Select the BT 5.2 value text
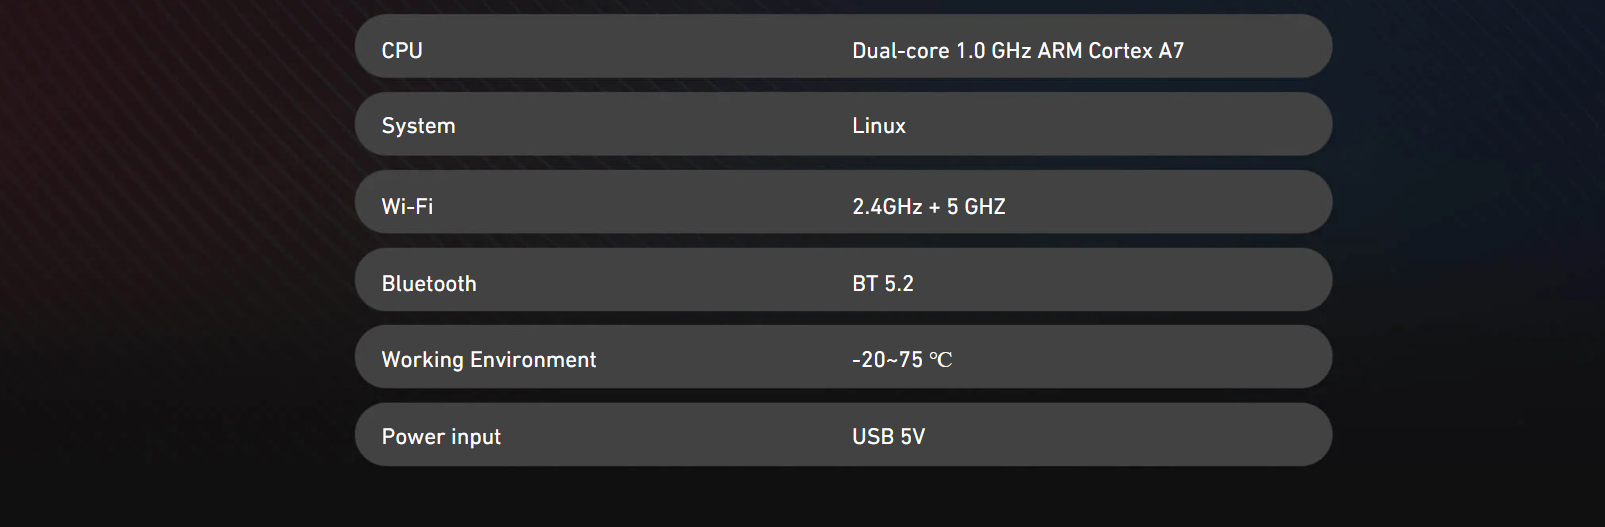Screen dimensions: 1605x527 click(883, 283)
